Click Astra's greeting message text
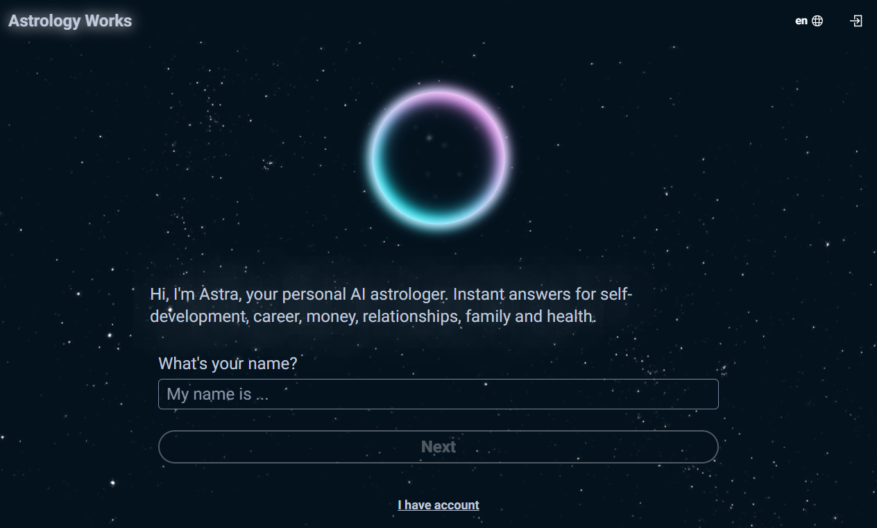Screen dimensions: 877x528 (x=391, y=305)
